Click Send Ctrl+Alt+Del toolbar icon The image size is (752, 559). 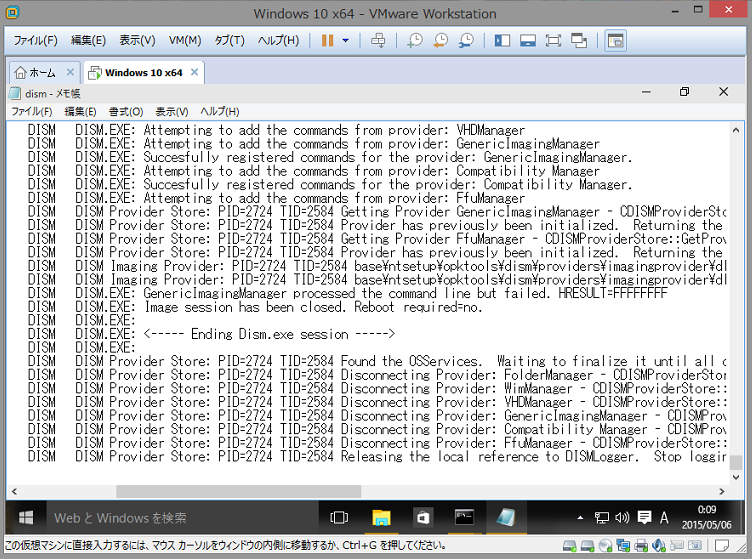(377, 41)
